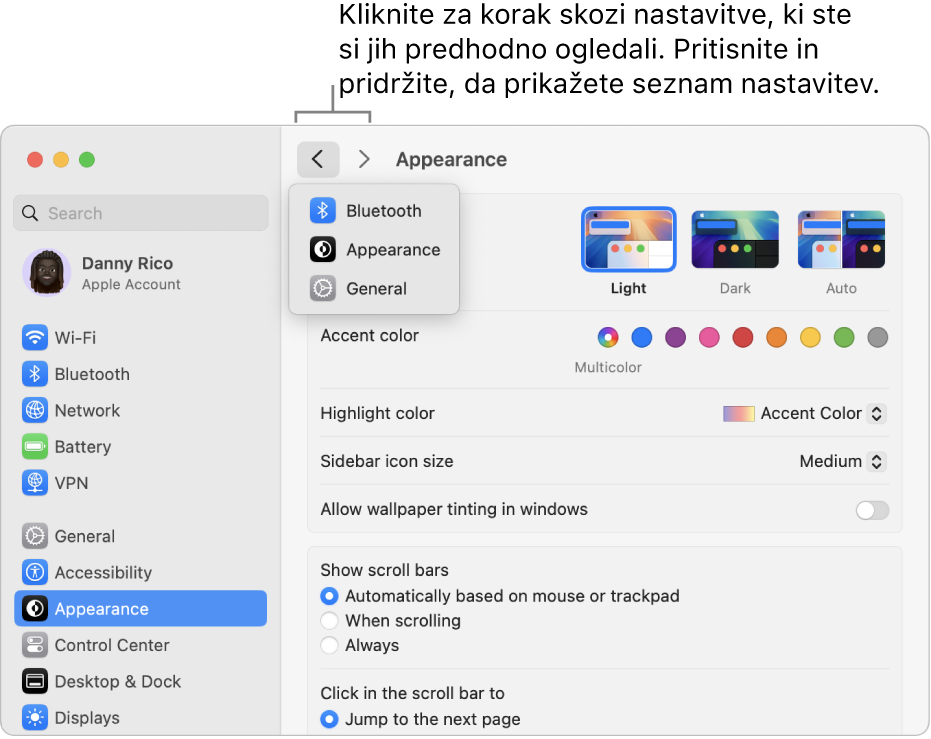The height and width of the screenshot is (739, 931).
Task: Open Control Center sidebar icon
Action: [x=35, y=645]
